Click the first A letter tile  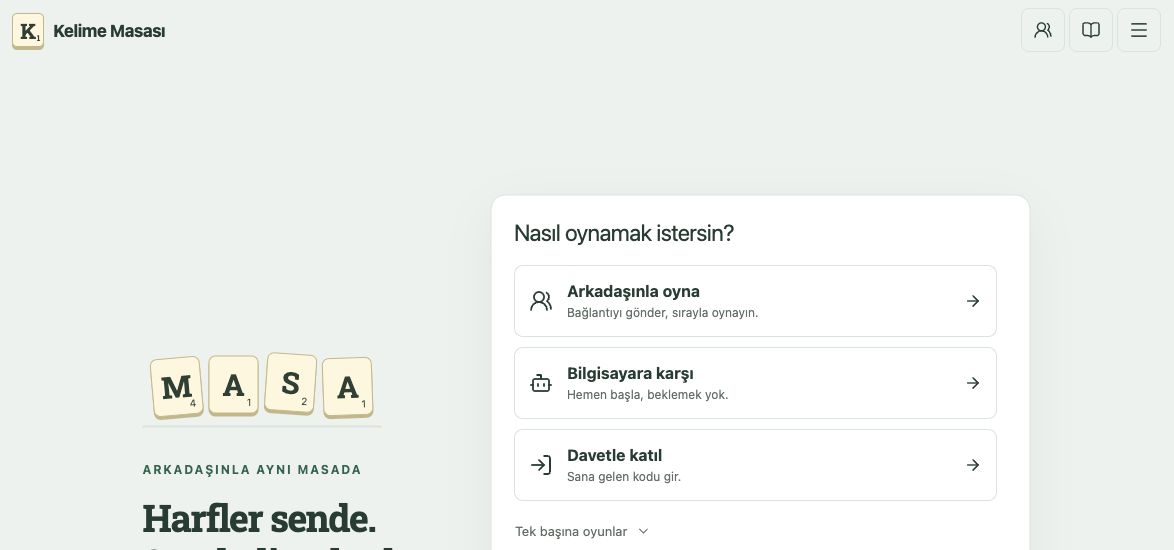[234, 385]
